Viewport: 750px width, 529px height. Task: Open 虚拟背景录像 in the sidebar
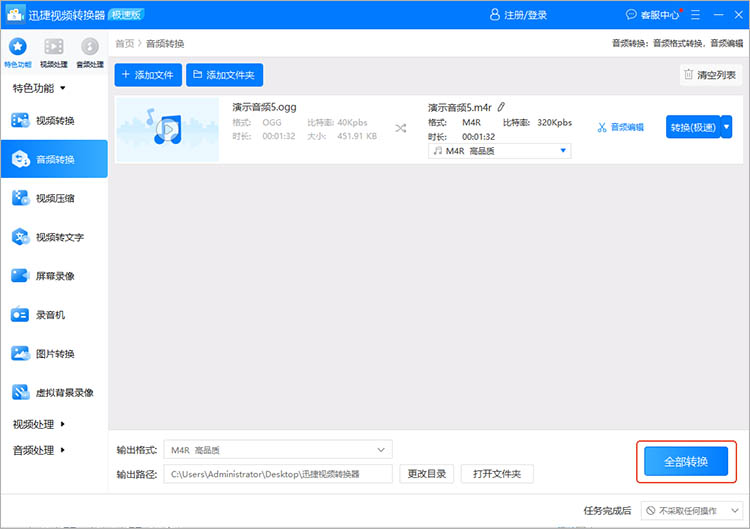54,393
